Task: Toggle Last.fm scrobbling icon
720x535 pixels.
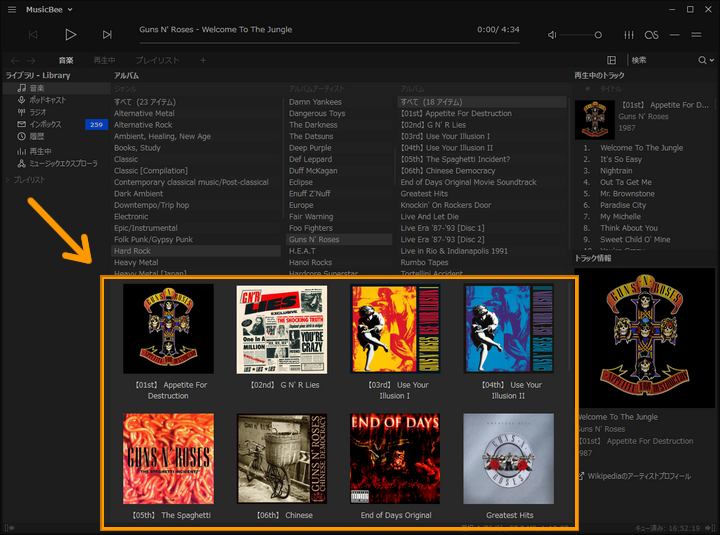Action: coord(651,35)
